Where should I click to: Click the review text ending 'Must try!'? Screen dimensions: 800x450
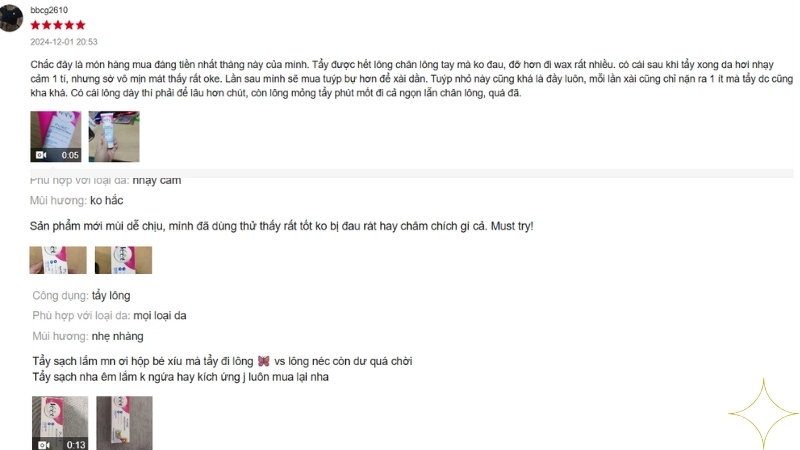click(x=281, y=226)
